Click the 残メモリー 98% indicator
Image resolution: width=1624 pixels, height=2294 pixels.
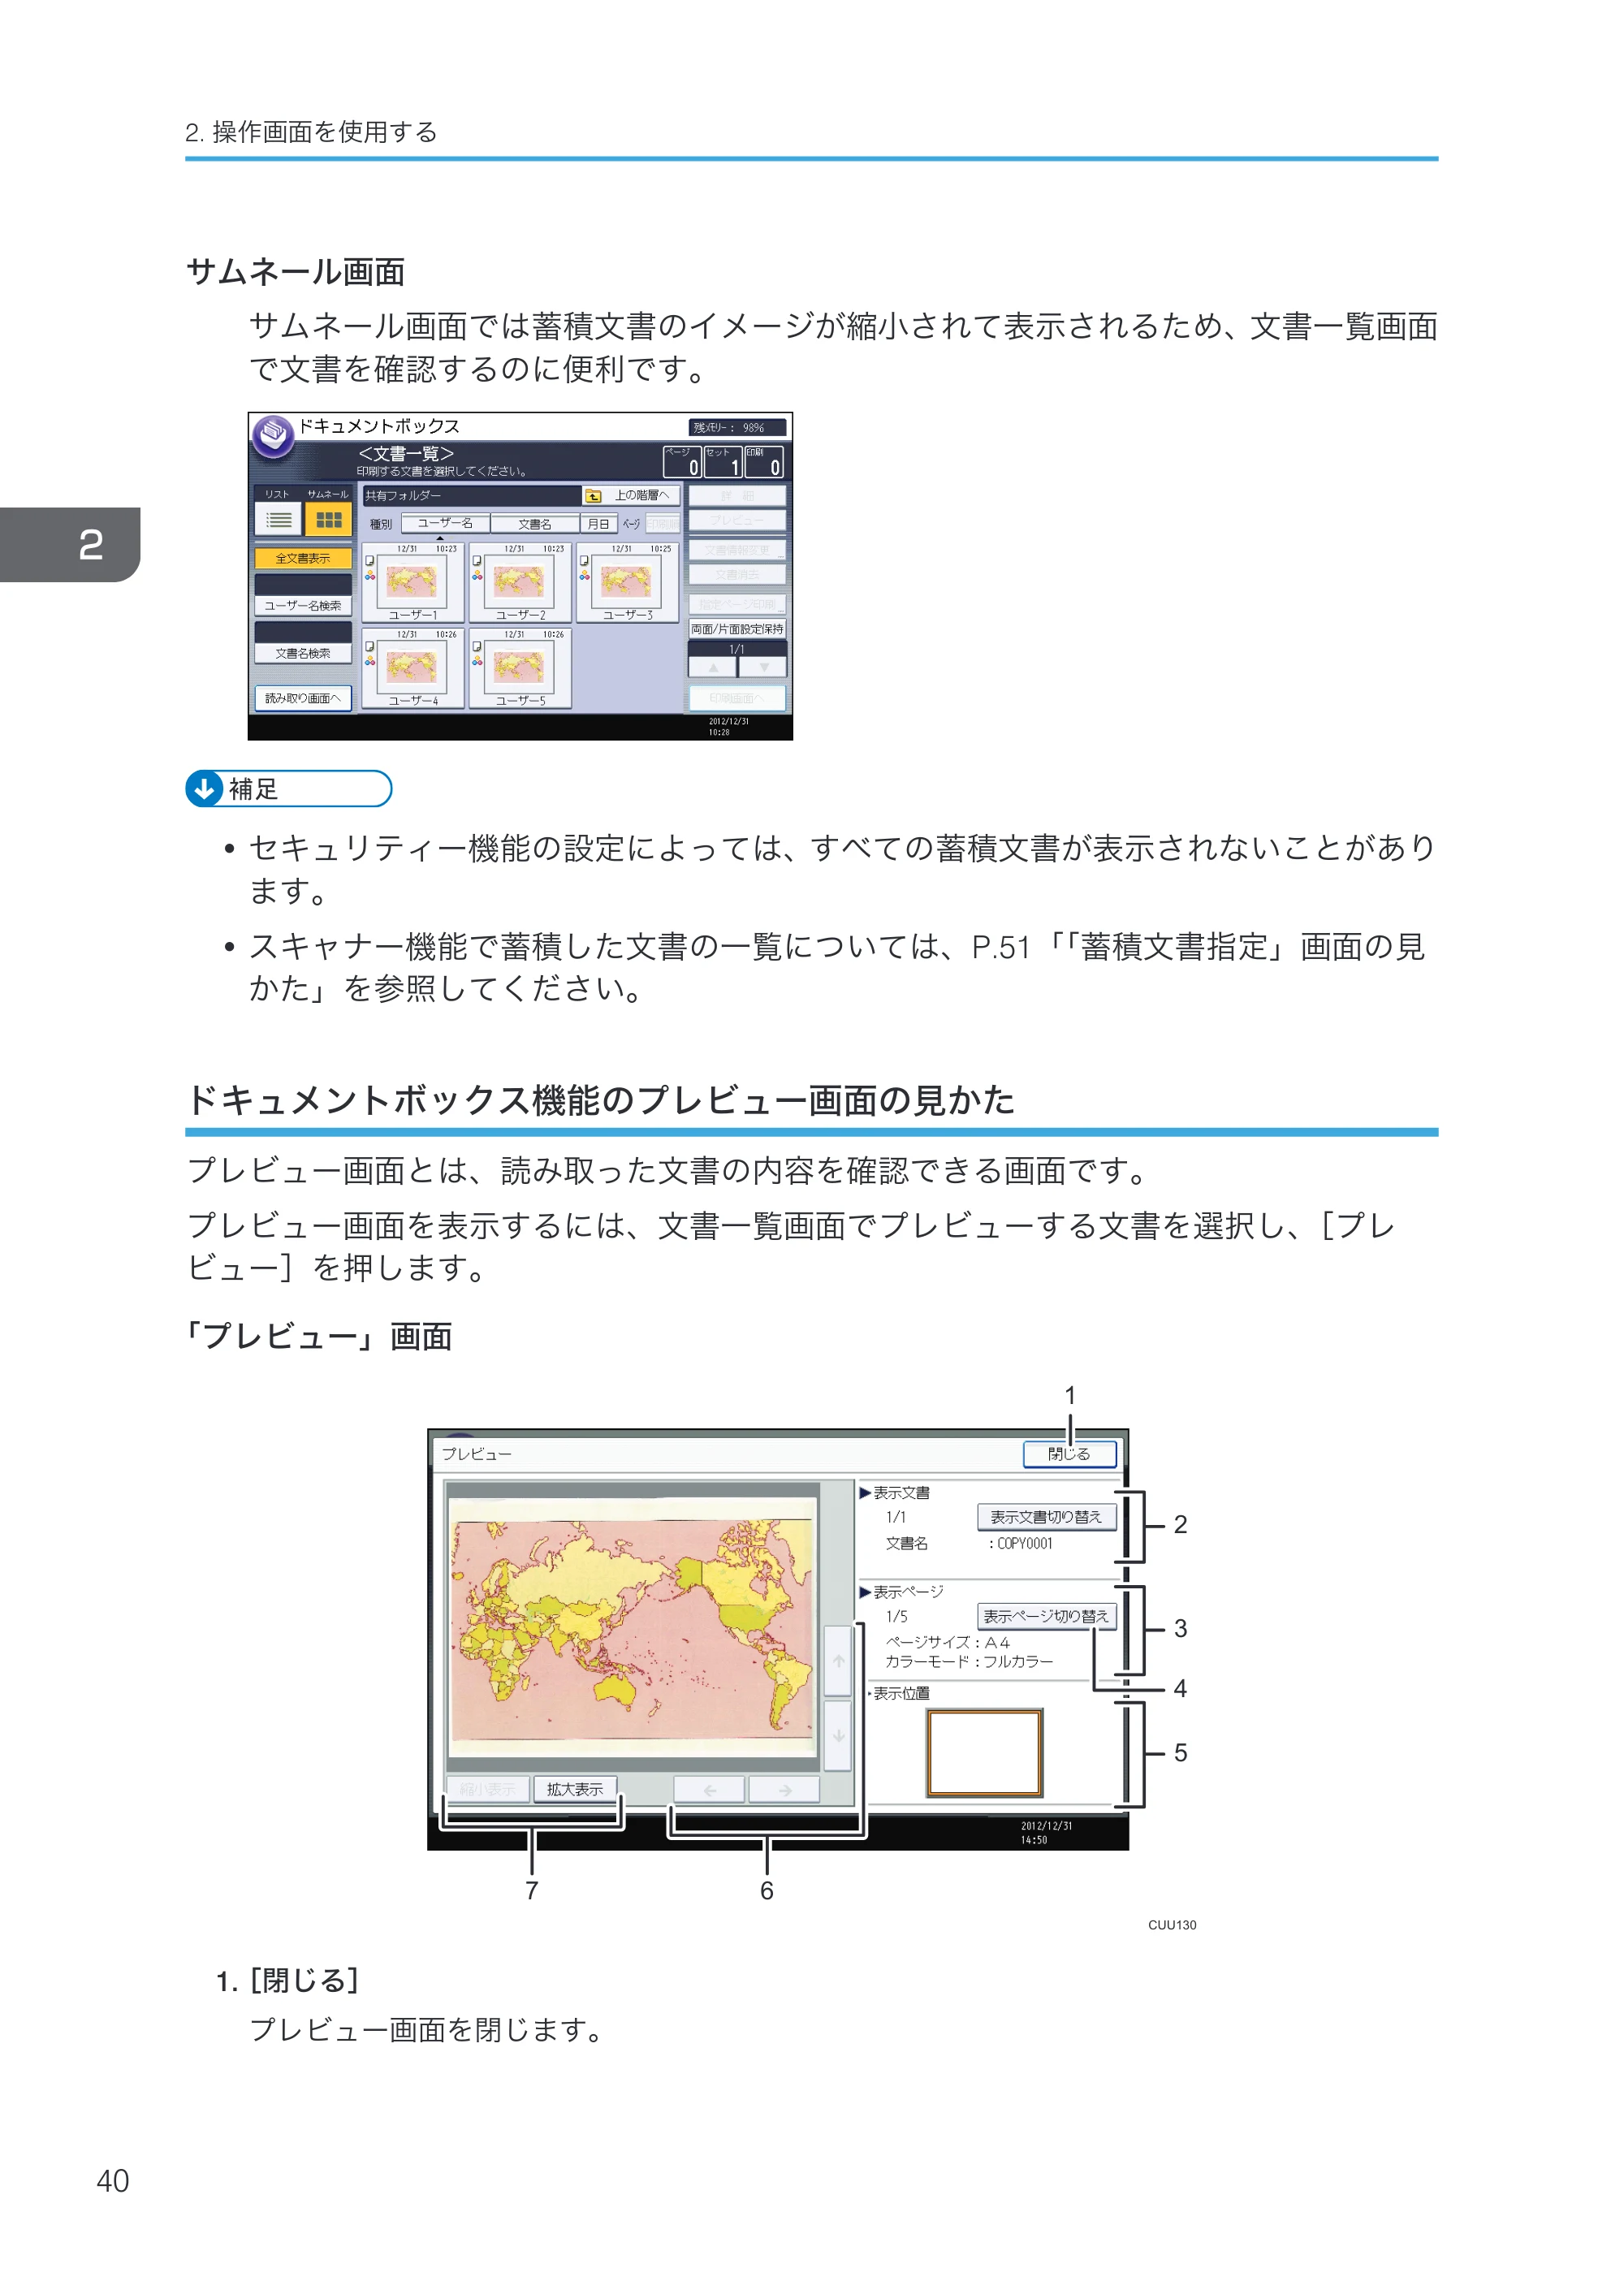[x=737, y=427]
